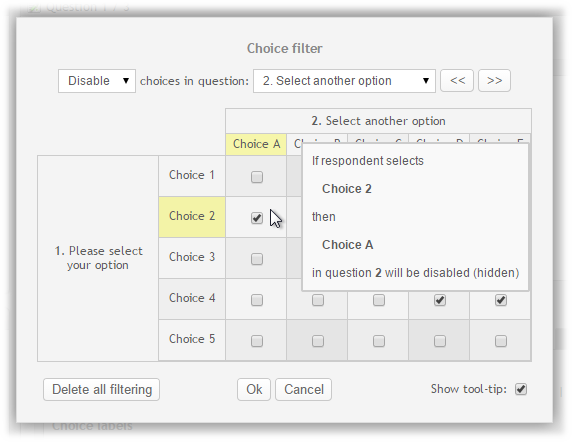Check Choice 1 row, Choice A checkbox
The width and height of the screenshot is (572, 442).
click(257, 177)
